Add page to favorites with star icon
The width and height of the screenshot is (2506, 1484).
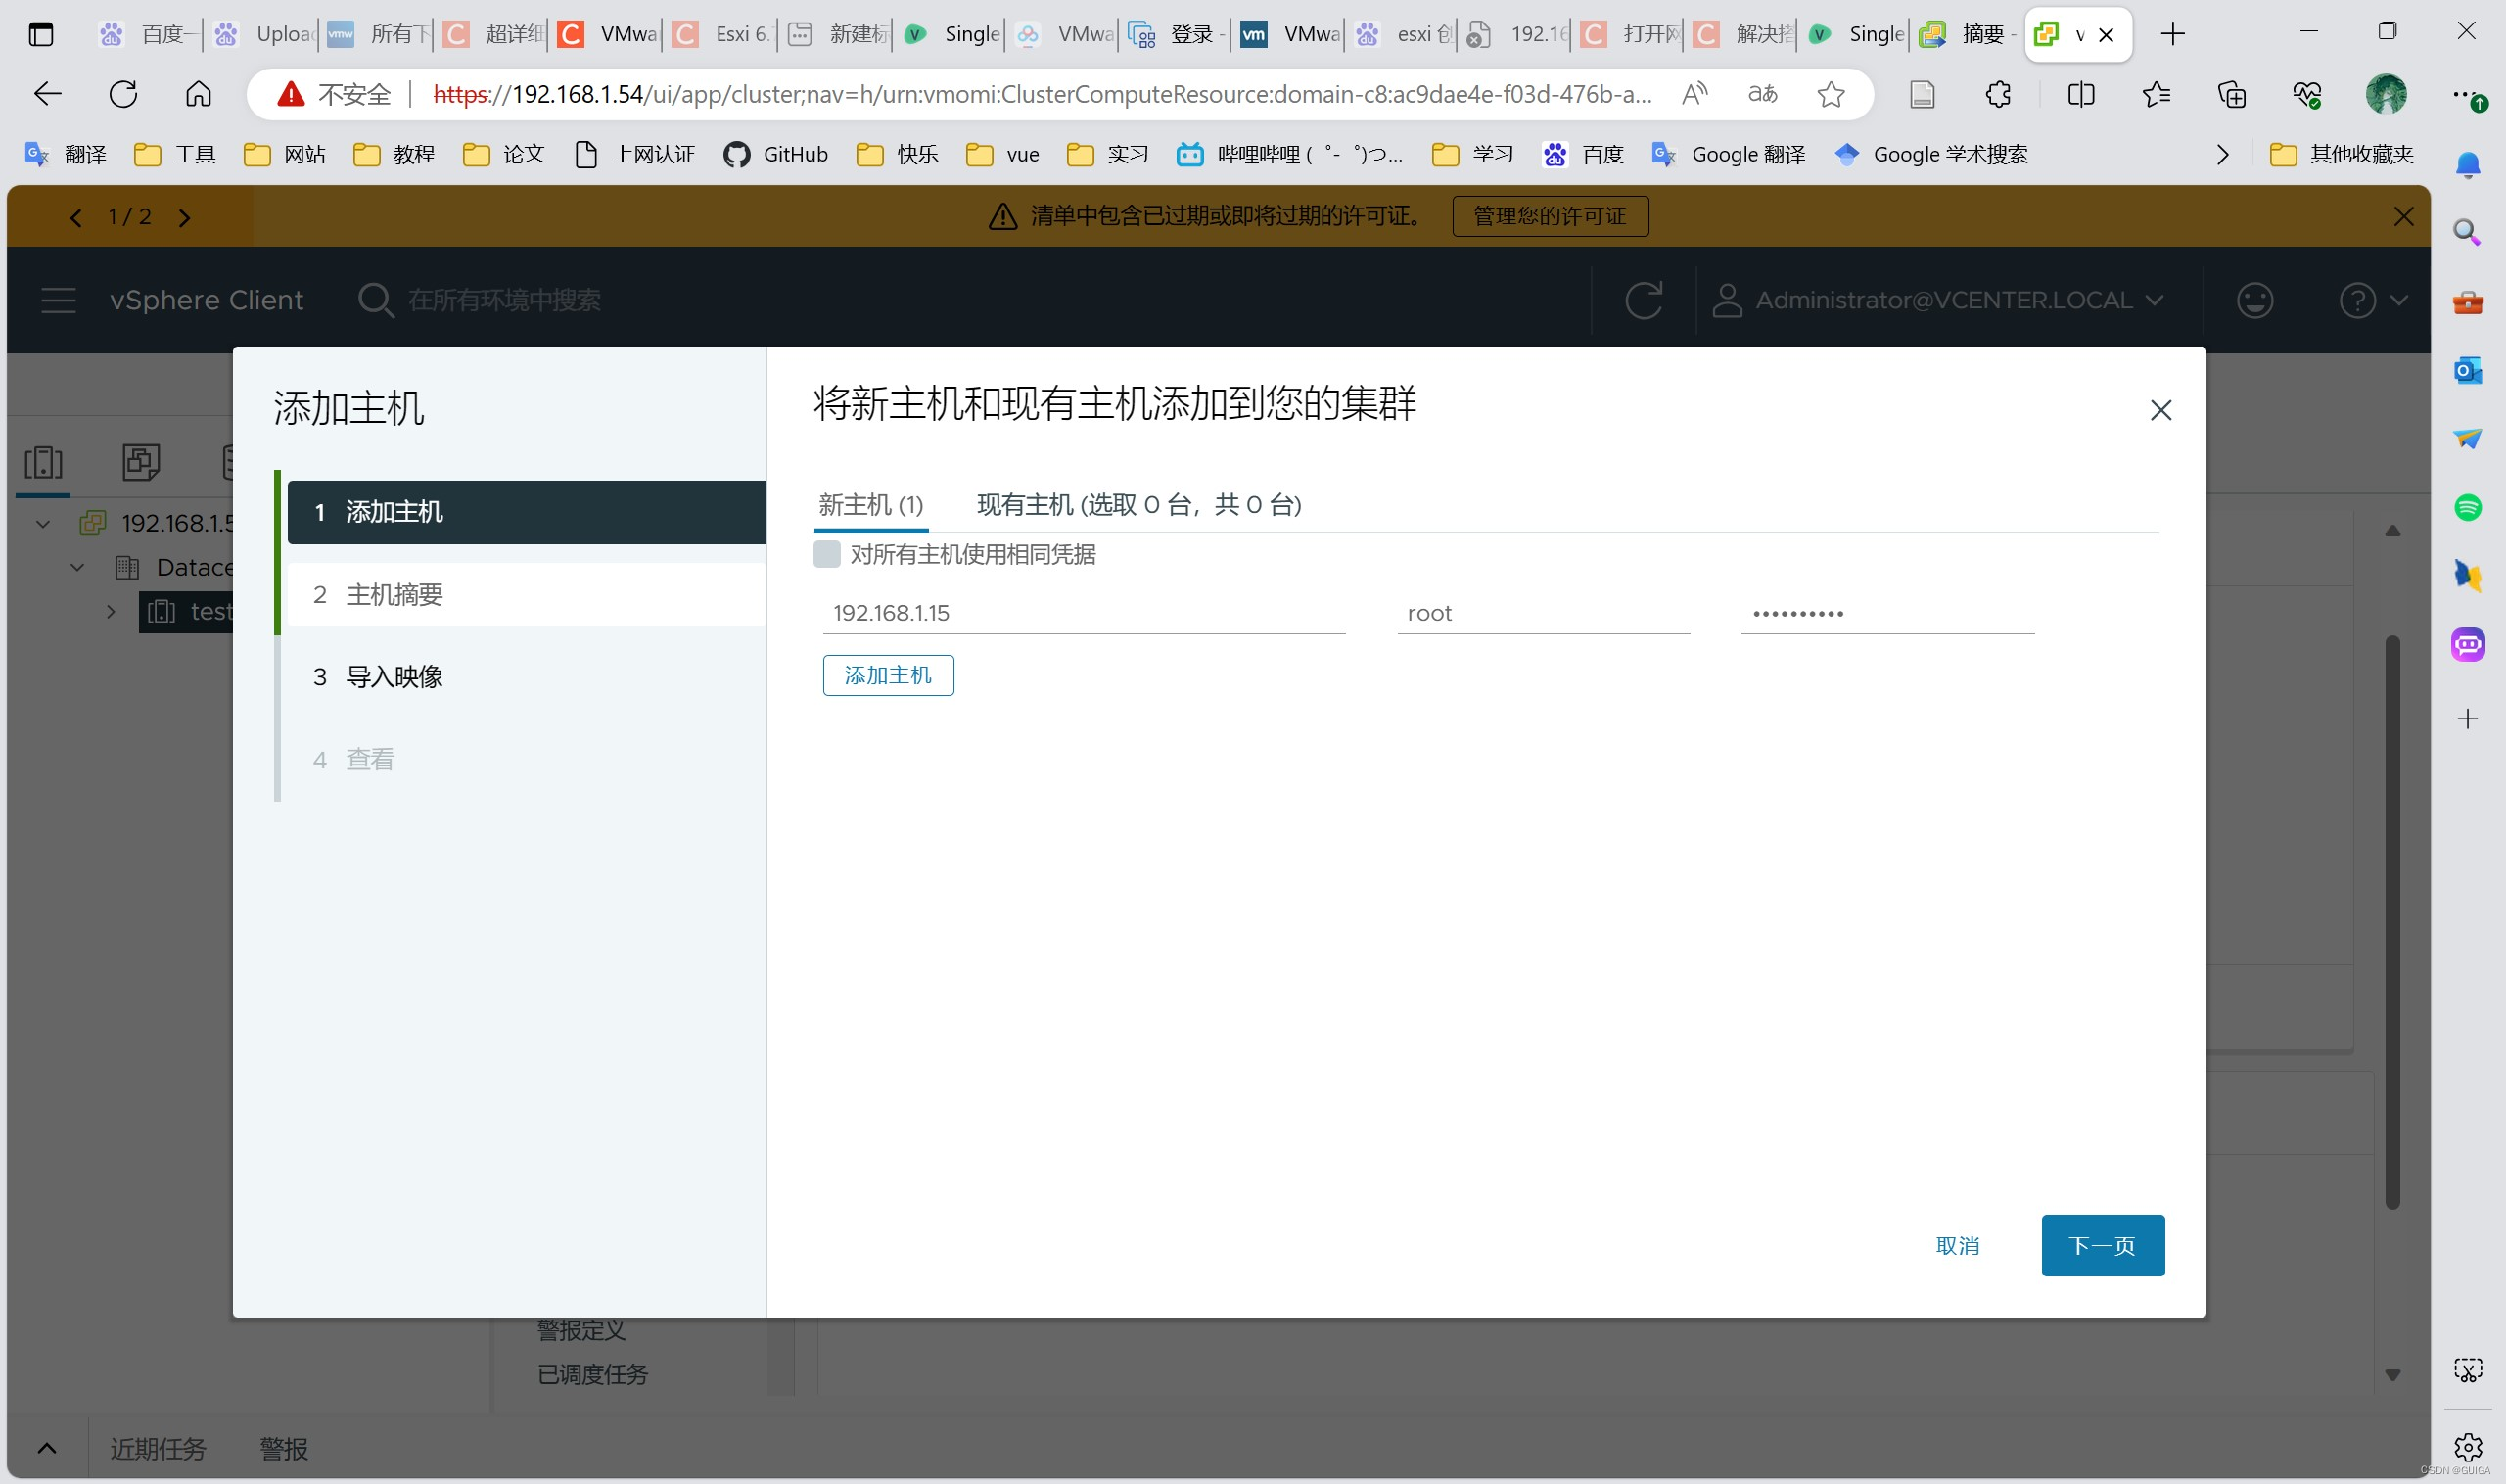pos(1830,94)
